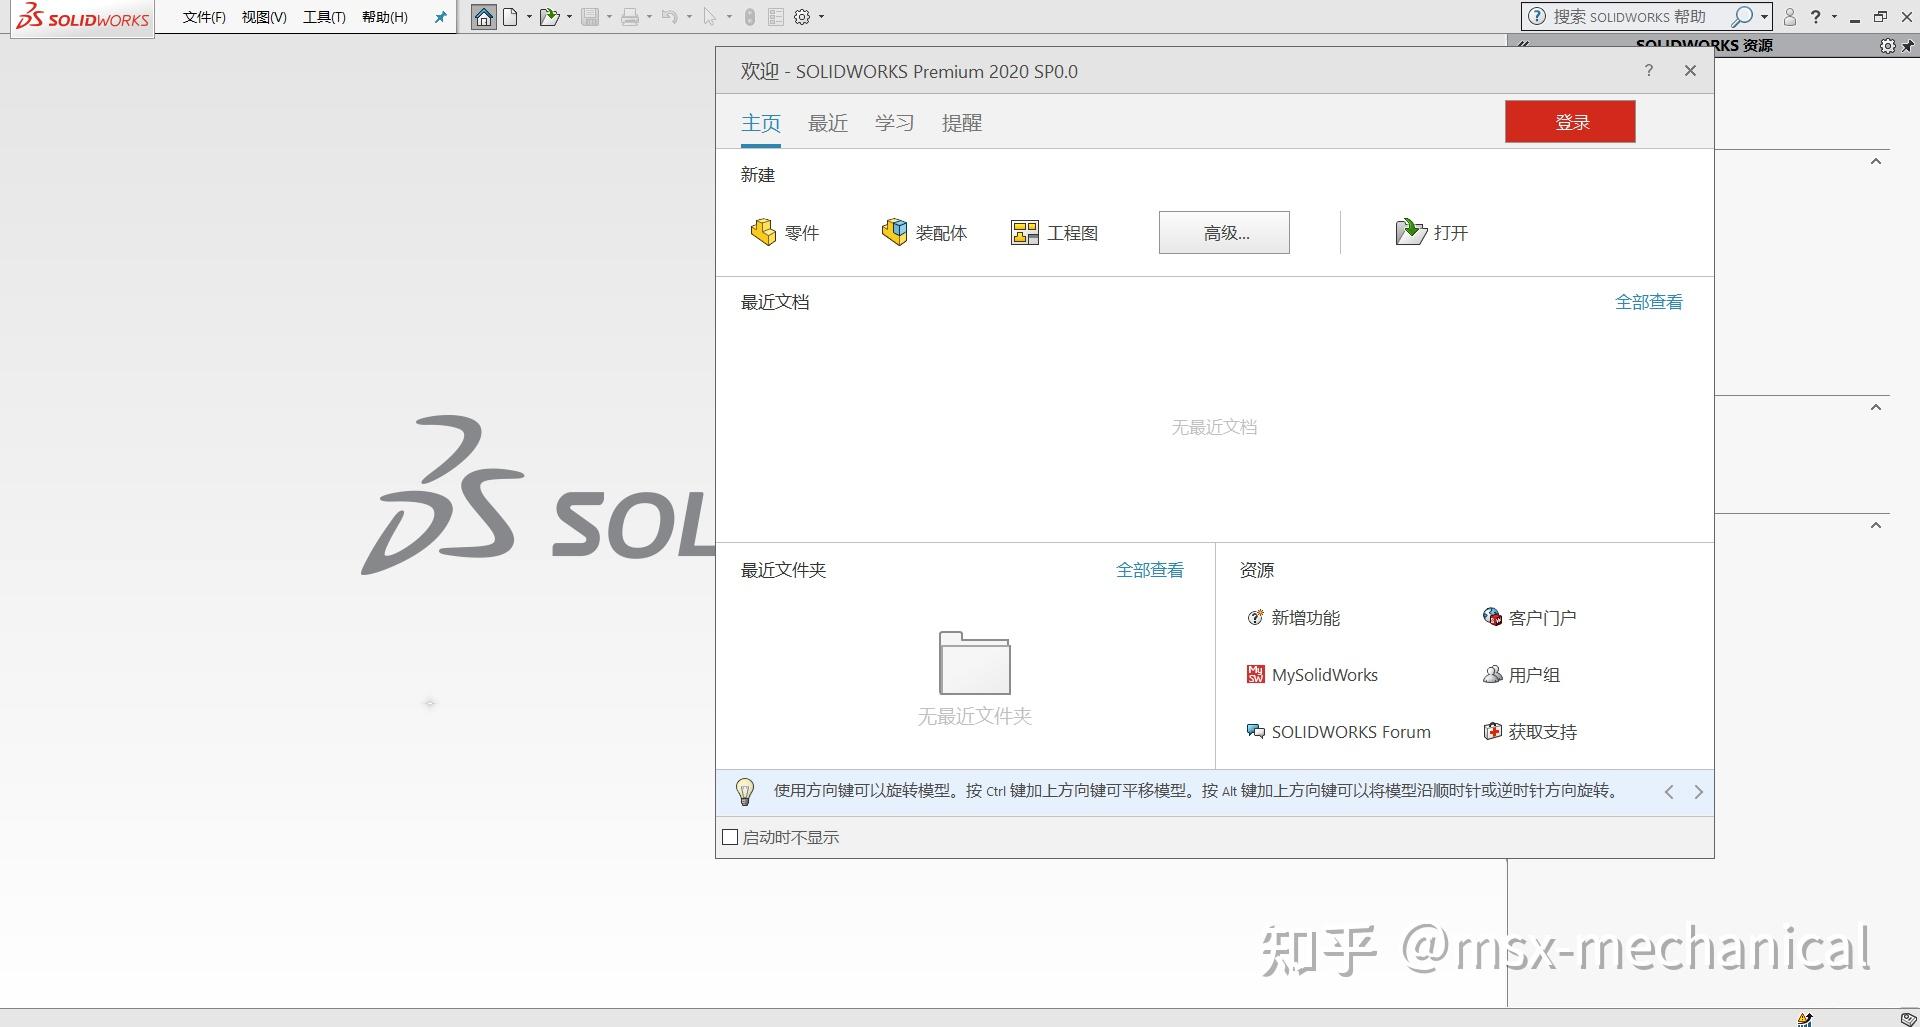Click the Rebuild traffic-light toolbar icon
This screenshot has width=1920, height=1027.
click(750, 17)
